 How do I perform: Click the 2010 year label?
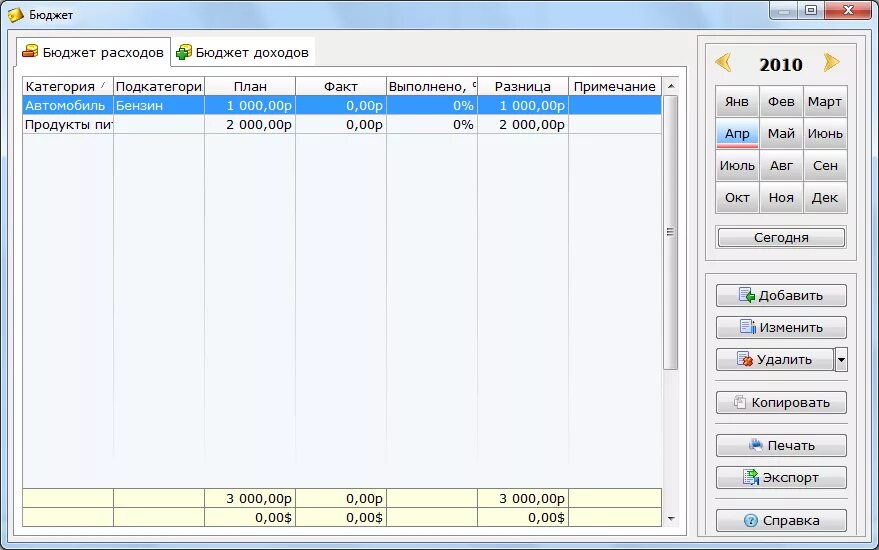pyautogui.click(x=781, y=64)
